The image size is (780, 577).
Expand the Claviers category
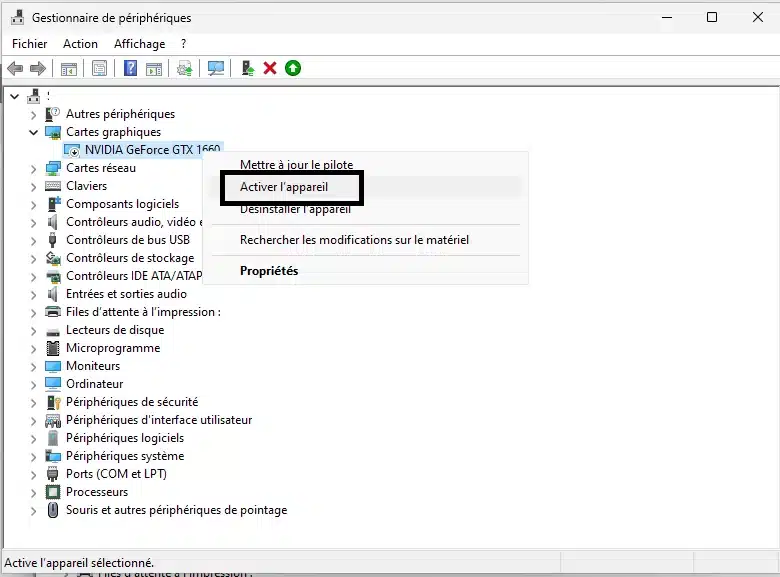click(x=33, y=187)
